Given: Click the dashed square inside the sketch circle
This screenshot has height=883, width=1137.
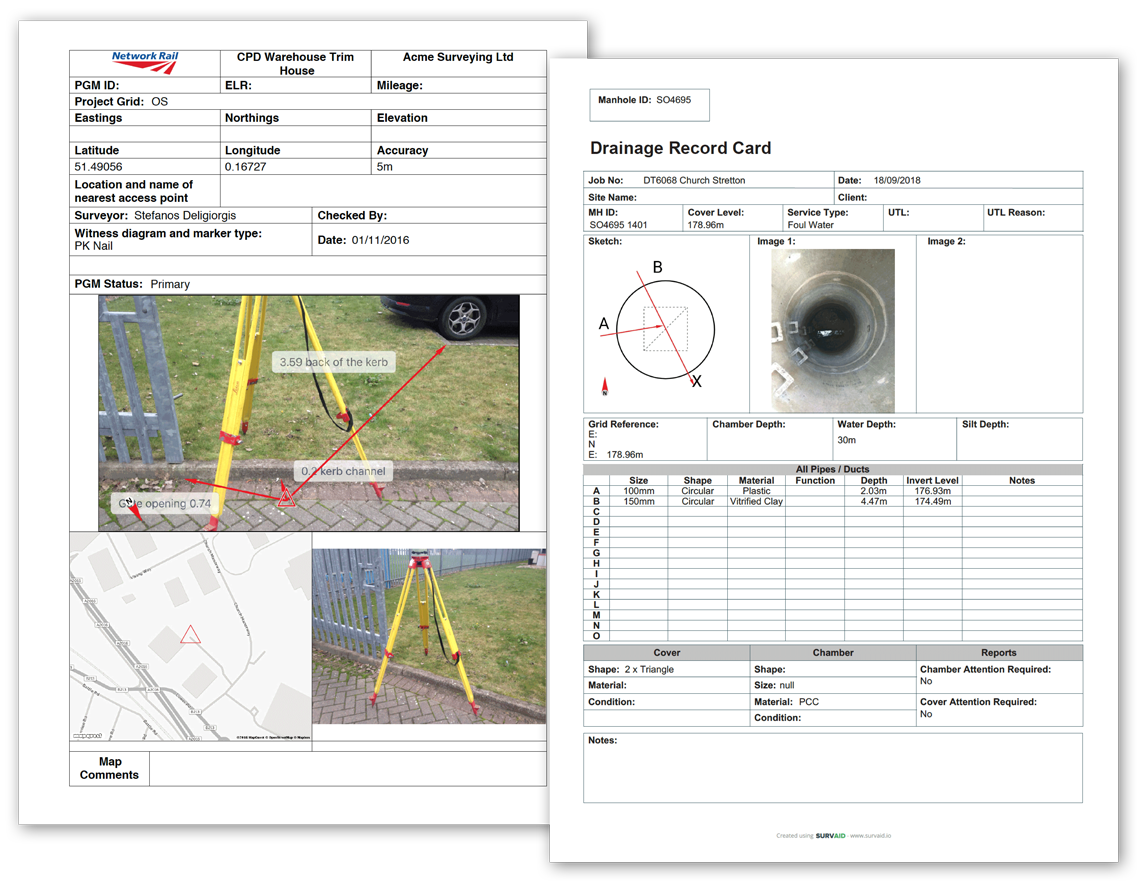Looking at the screenshot, I should pos(664,328).
